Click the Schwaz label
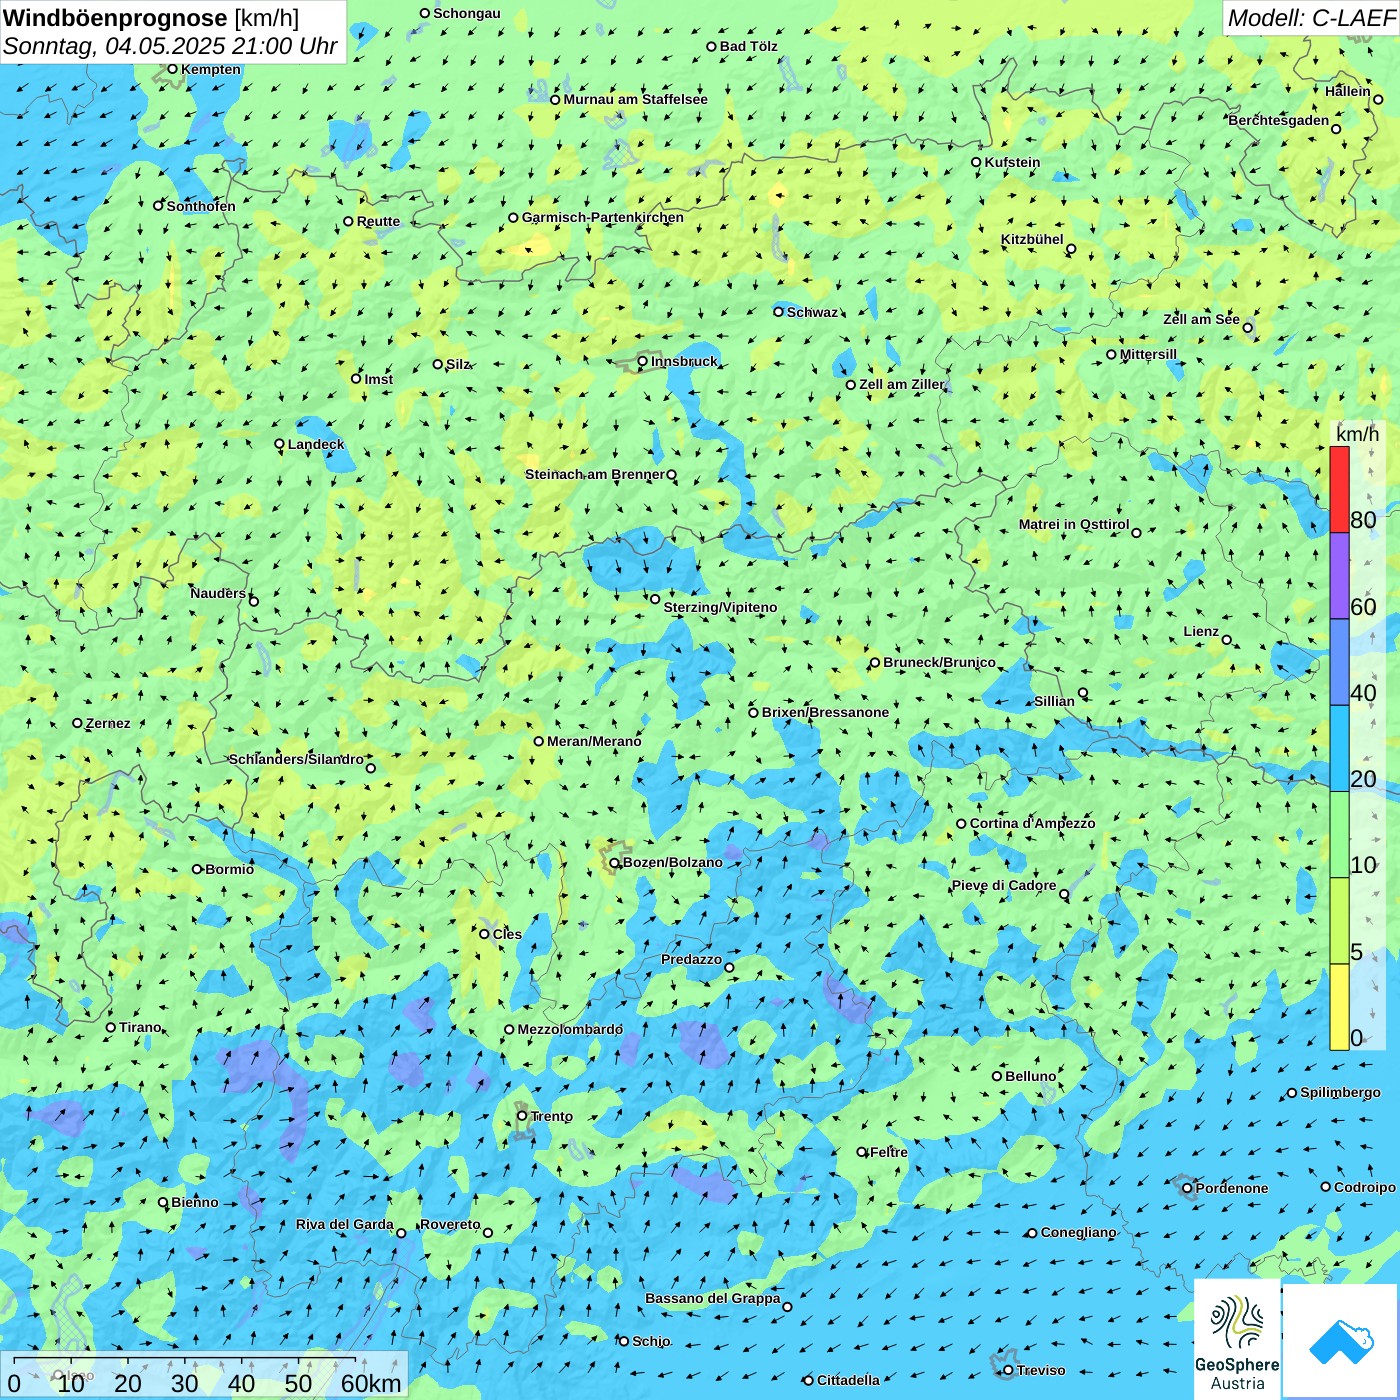 tap(812, 312)
